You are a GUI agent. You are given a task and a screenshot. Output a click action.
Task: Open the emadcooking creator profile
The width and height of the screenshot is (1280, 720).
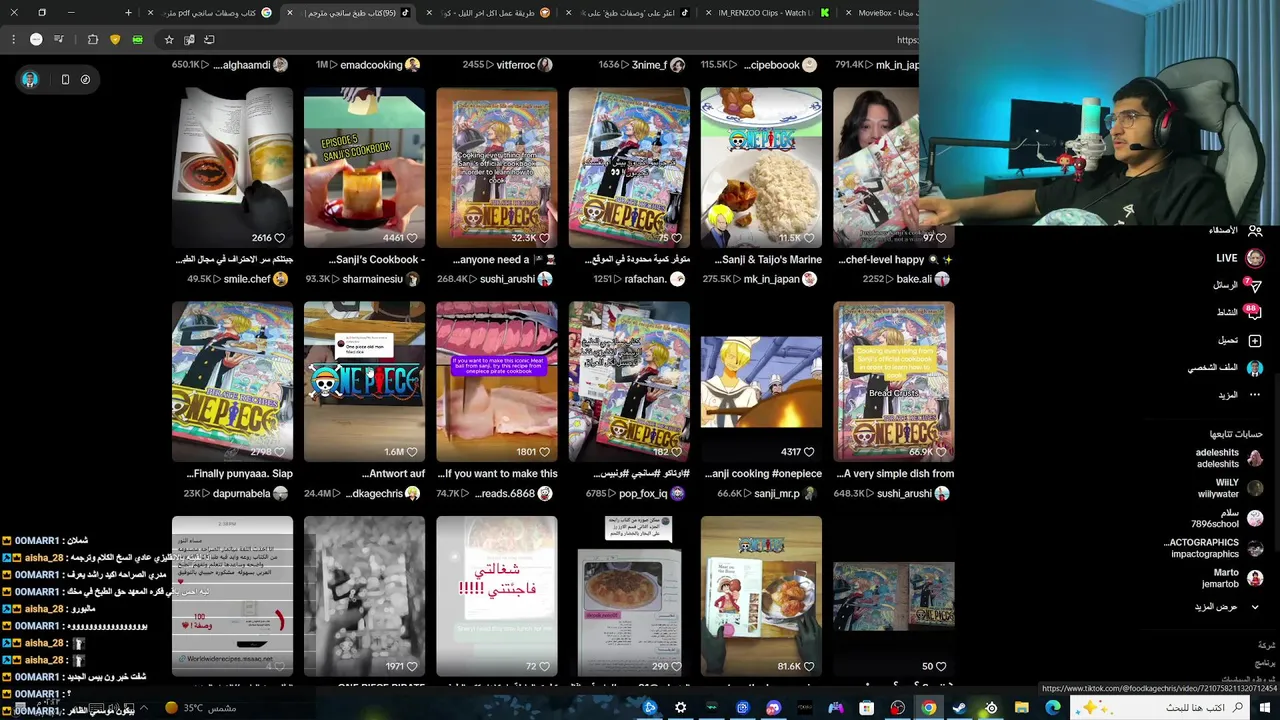click(380, 65)
